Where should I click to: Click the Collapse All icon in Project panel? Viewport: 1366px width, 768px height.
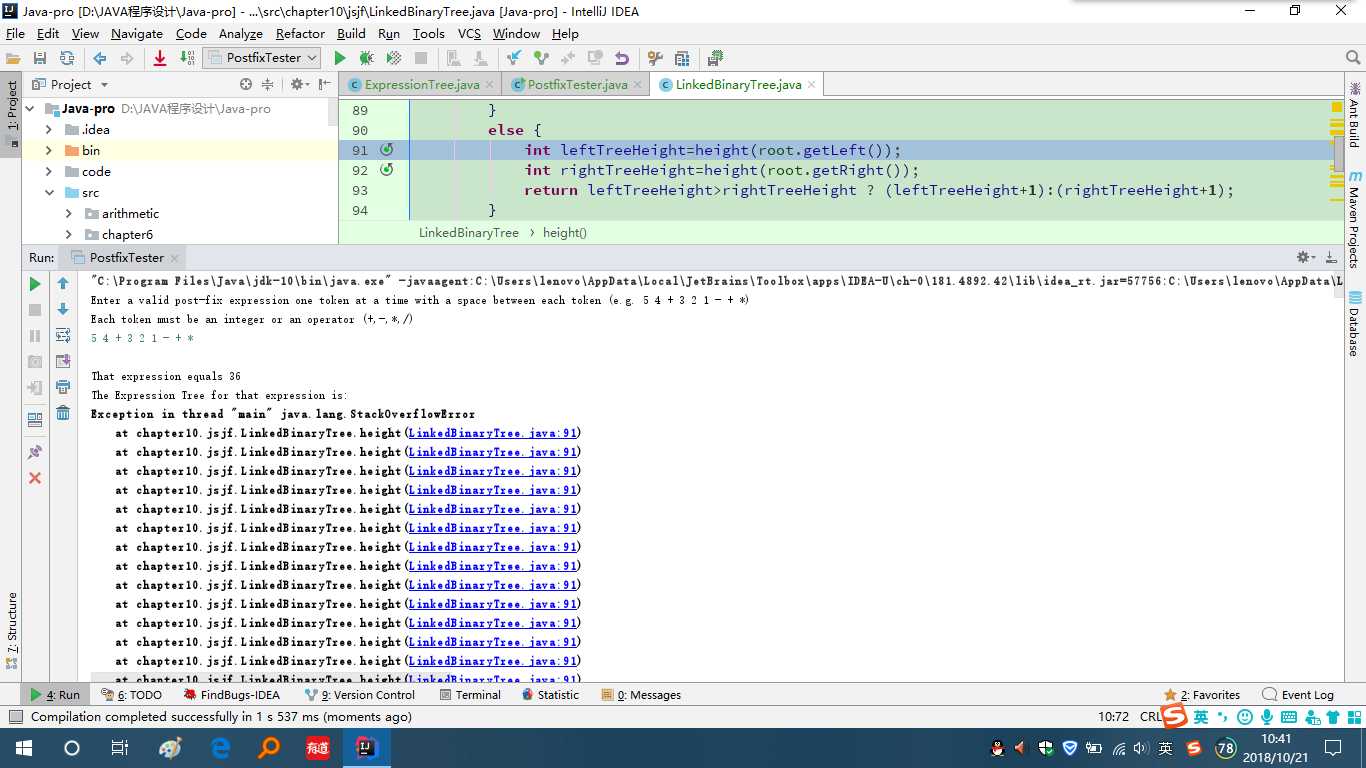tap(267, 85)
